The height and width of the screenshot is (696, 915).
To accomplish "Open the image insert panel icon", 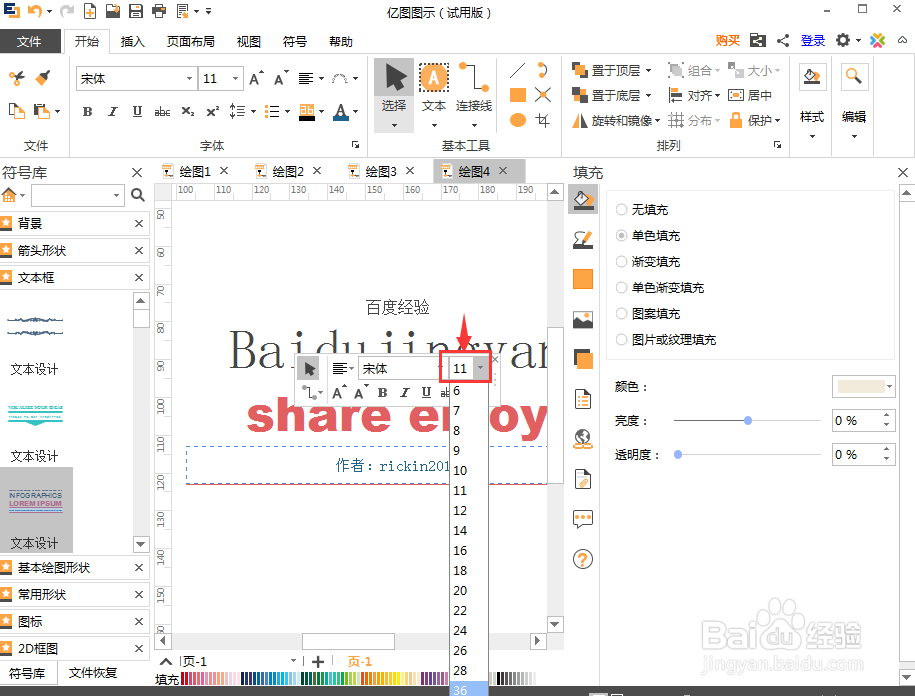I will click(x=583, y=319).
